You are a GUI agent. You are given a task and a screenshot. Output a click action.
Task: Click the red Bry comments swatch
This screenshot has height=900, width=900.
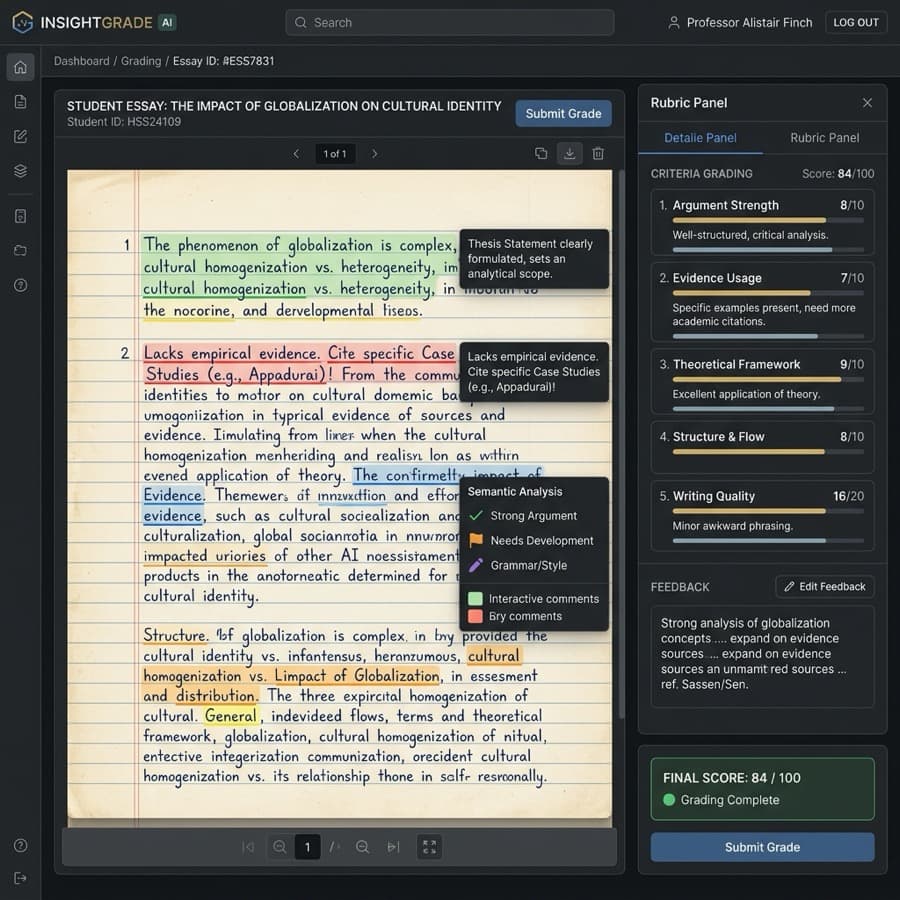point(475,616)
